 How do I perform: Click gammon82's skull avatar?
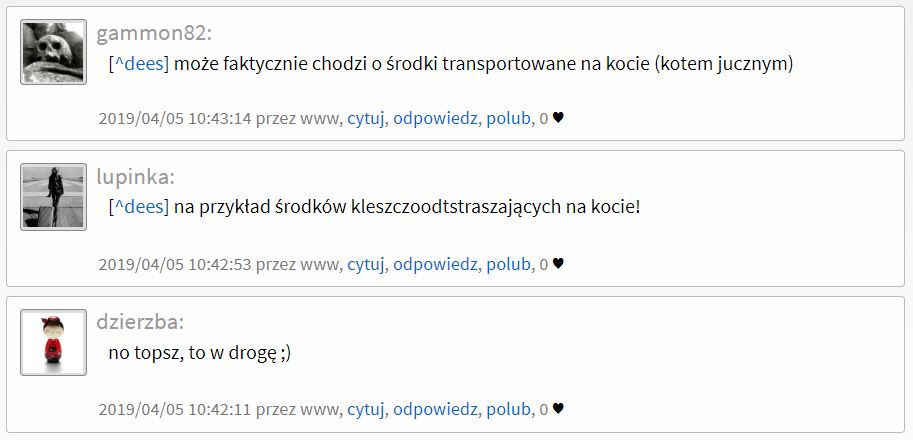click(x=54, y=52)
